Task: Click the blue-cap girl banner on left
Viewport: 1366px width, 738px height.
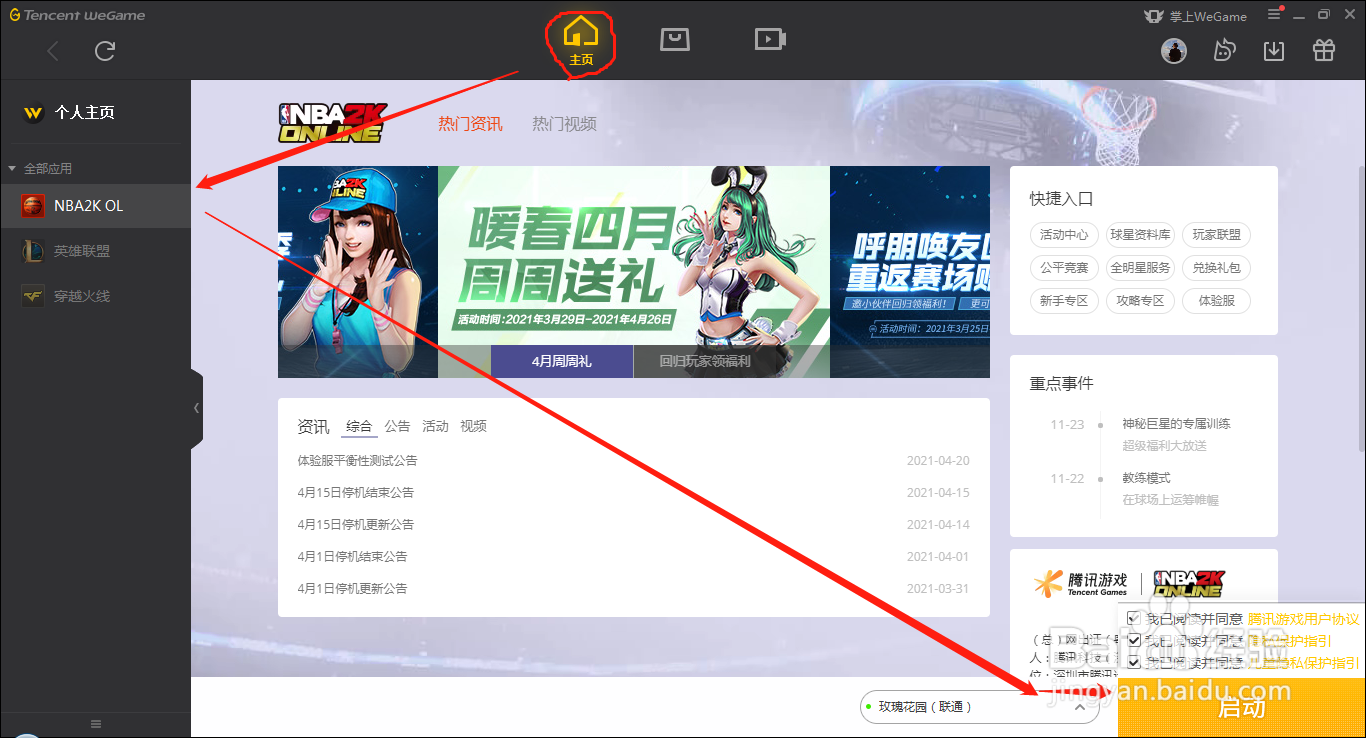Action: 358,272
